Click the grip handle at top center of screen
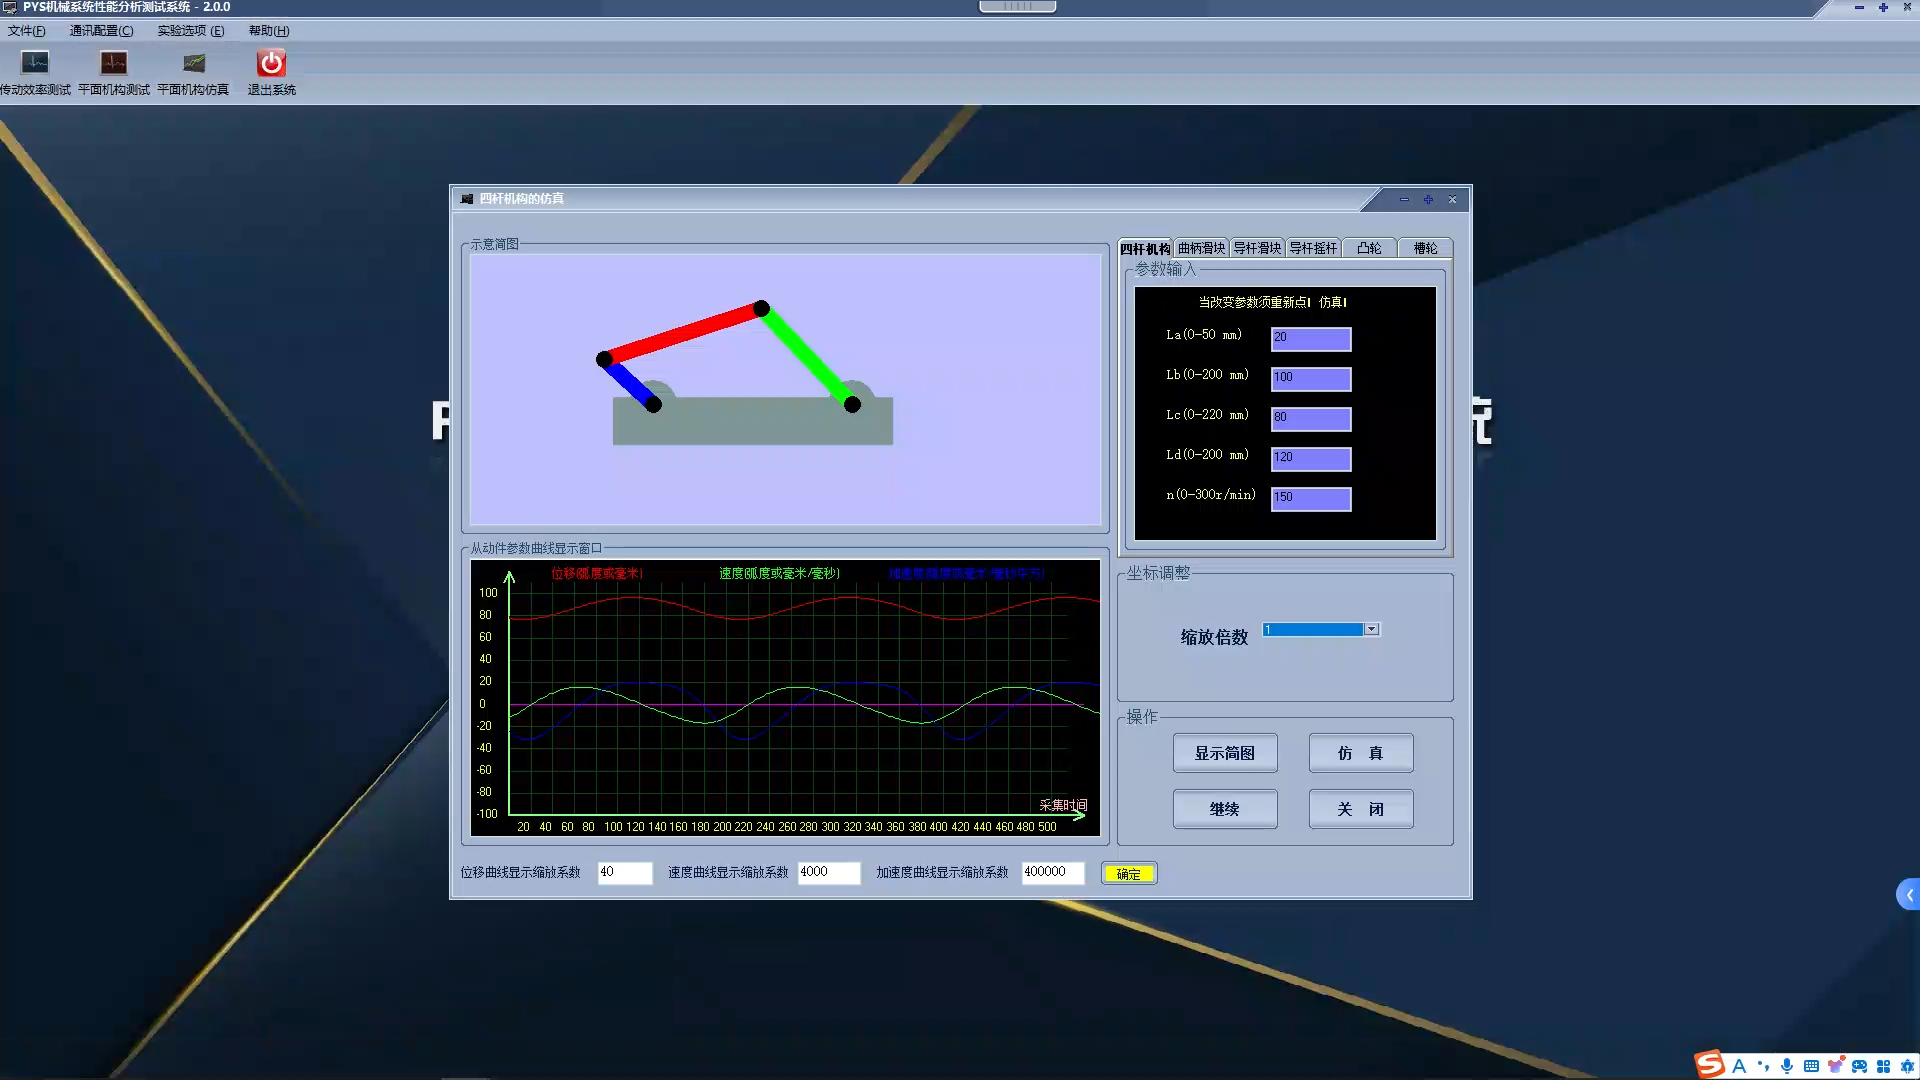 point(1017,6)
